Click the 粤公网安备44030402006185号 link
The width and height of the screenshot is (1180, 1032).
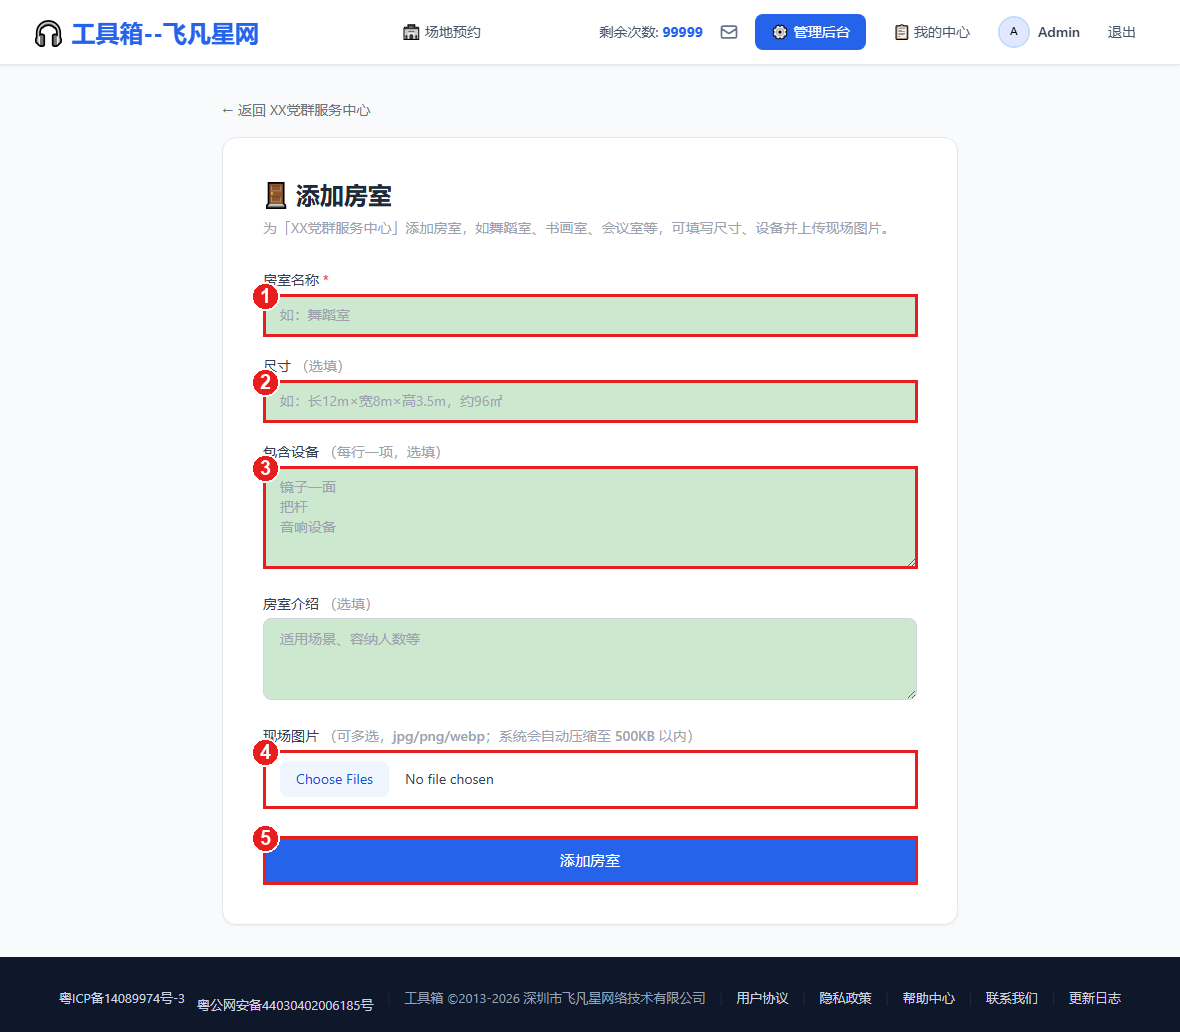(285, 1005)
